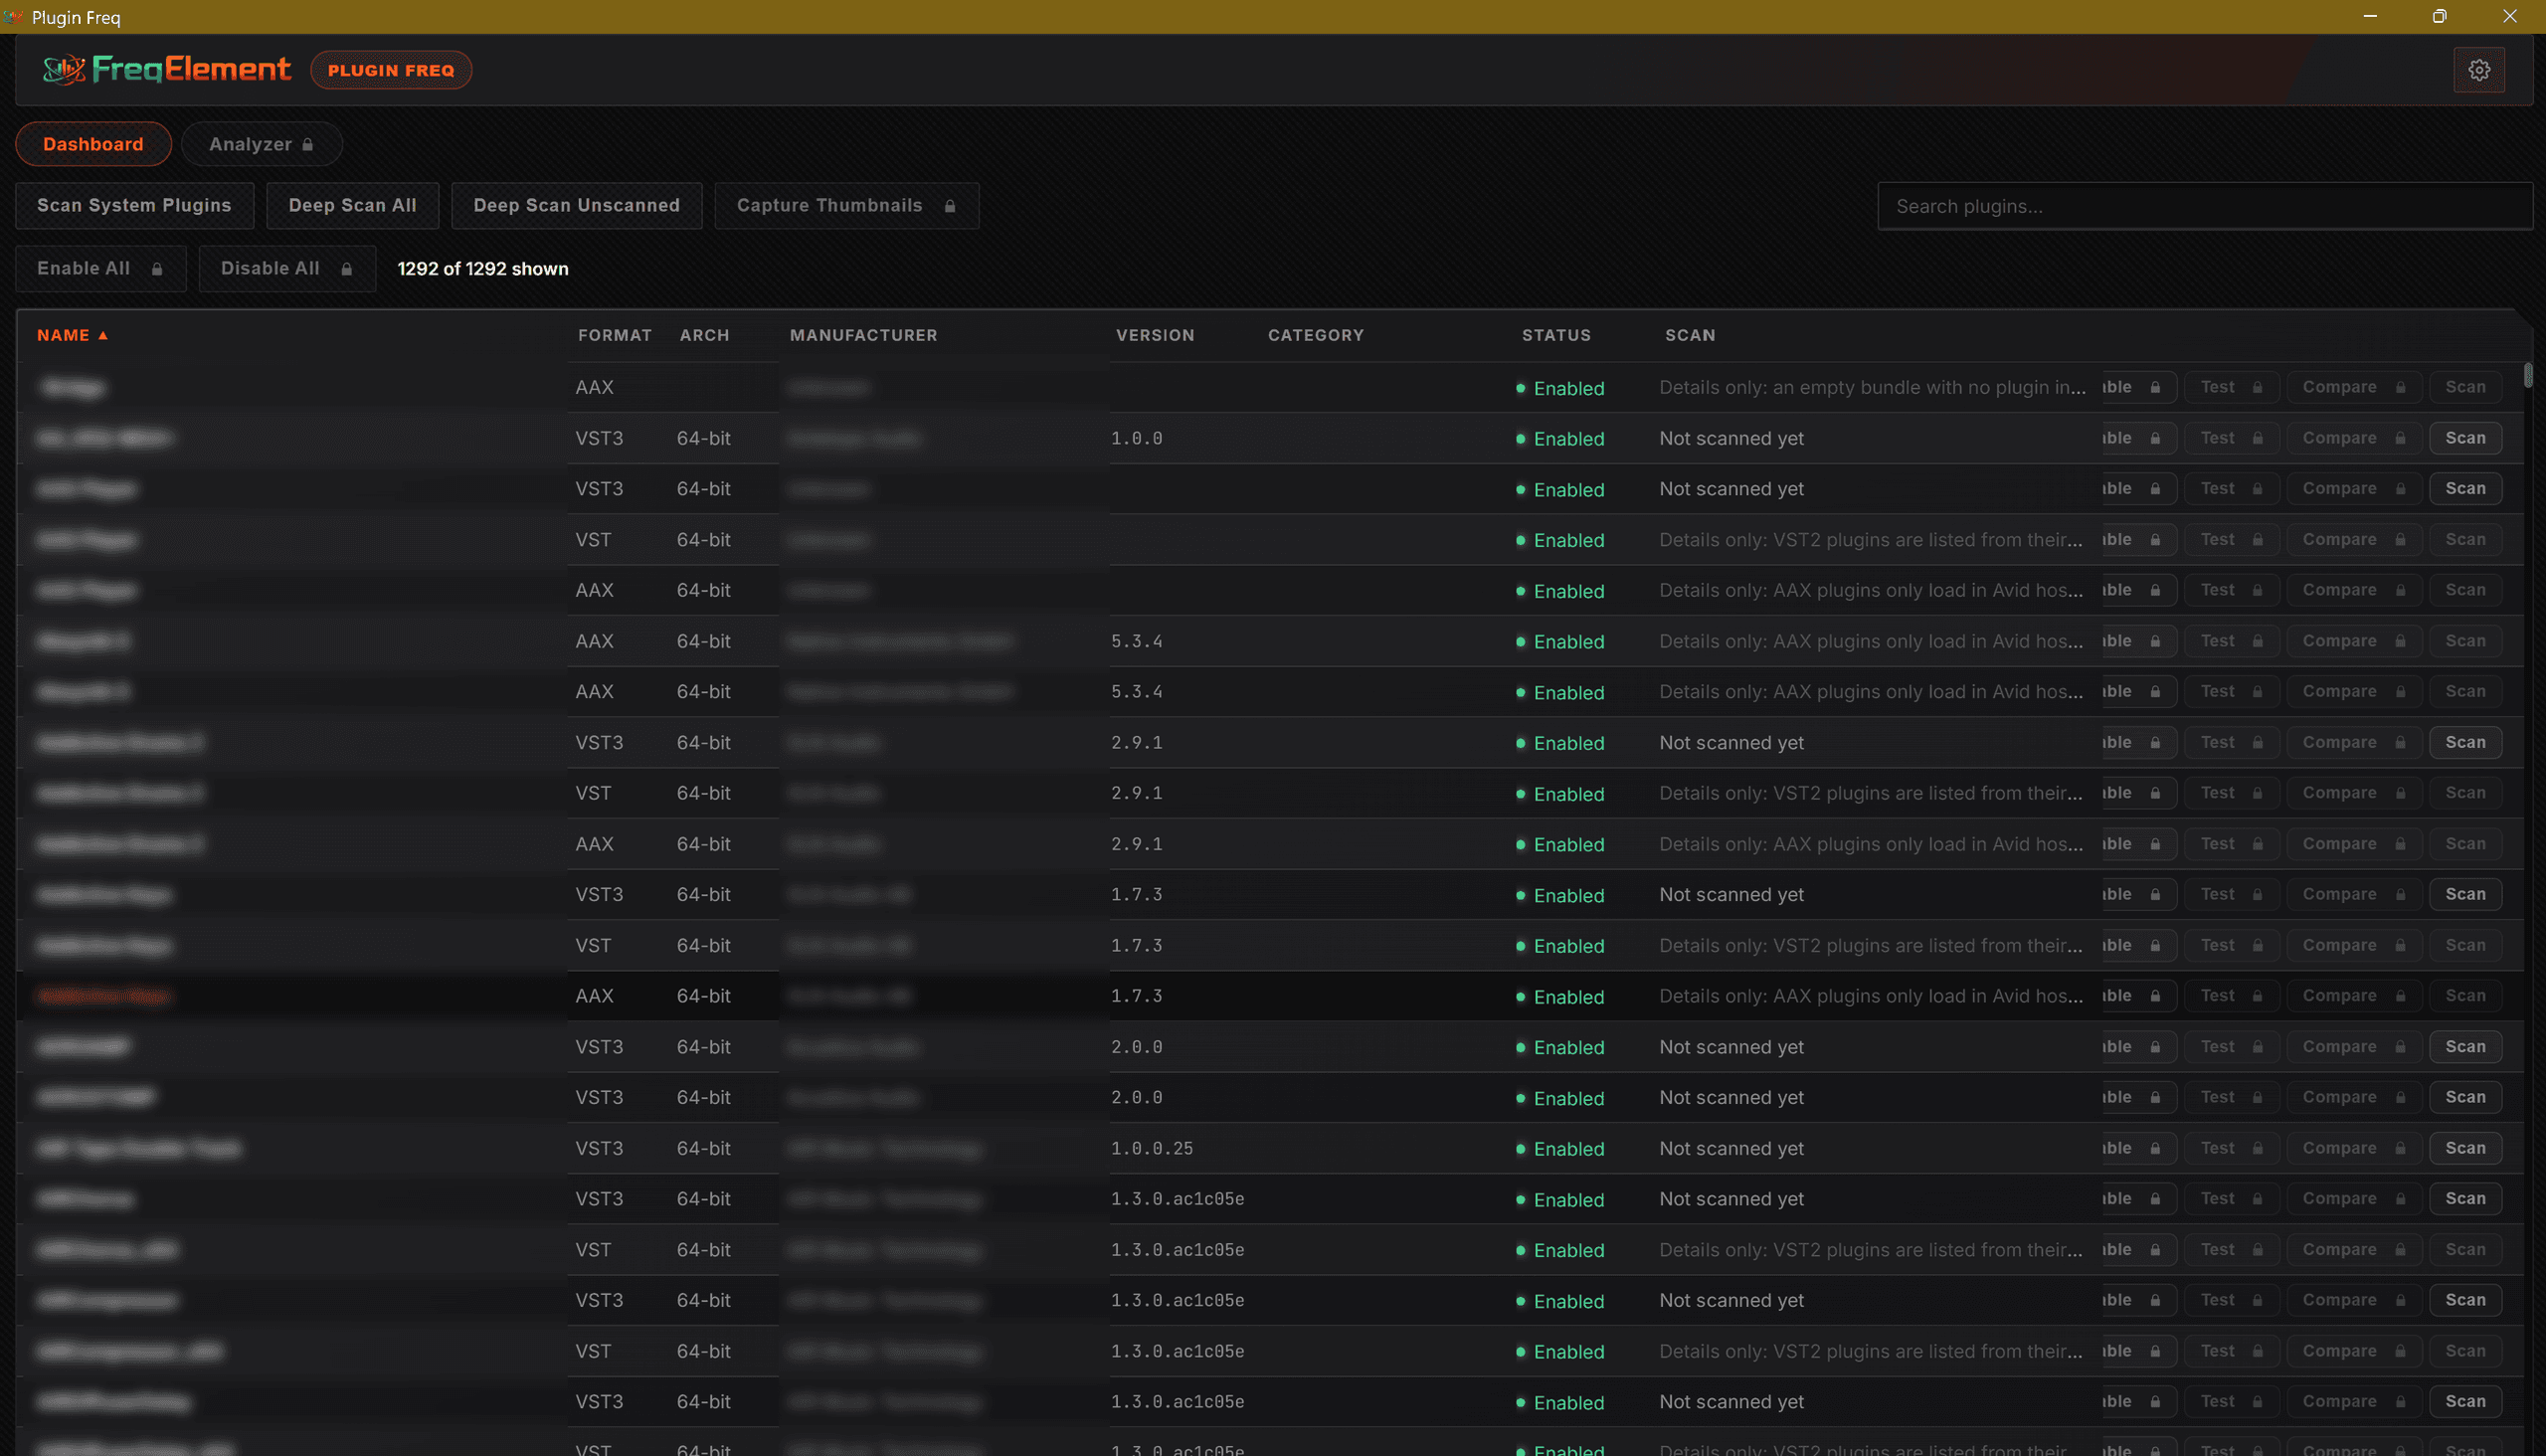Screen dimensions: 2546x1456
Task: Click the '1.0.0' version cell
Action: tap(1137, 438)
